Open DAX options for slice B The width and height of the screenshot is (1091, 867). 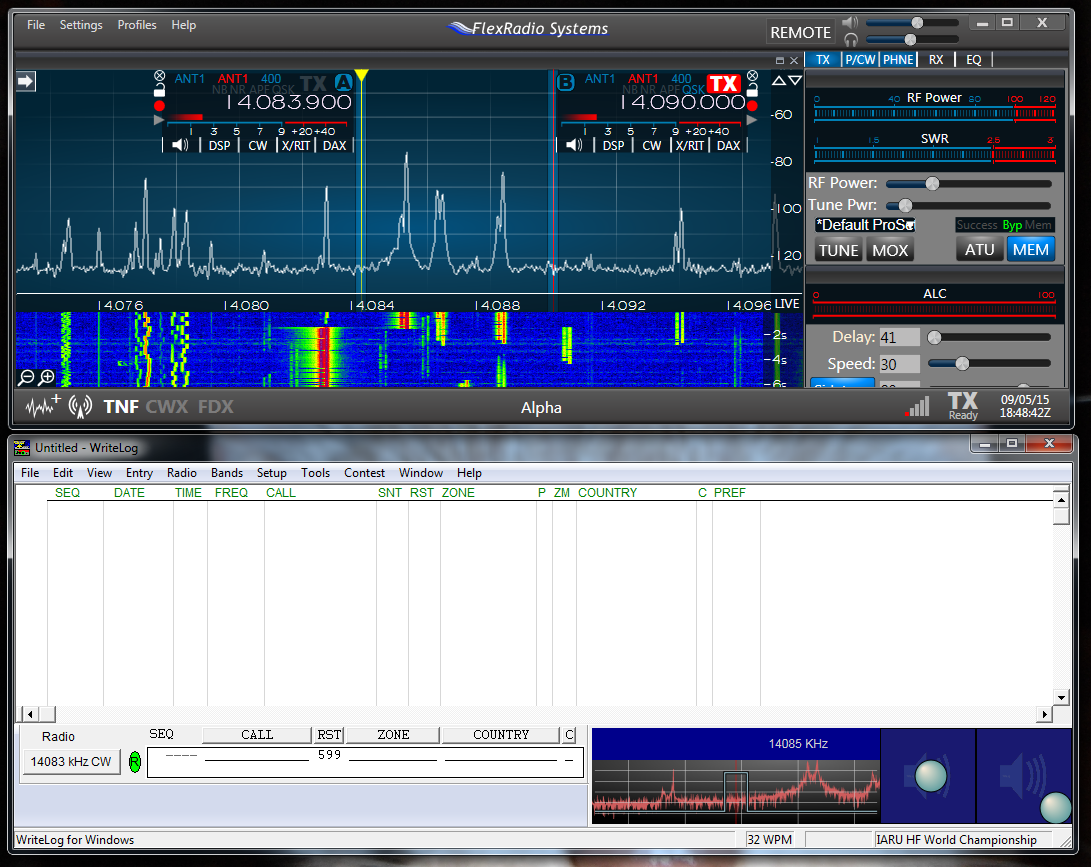point(728,145)
